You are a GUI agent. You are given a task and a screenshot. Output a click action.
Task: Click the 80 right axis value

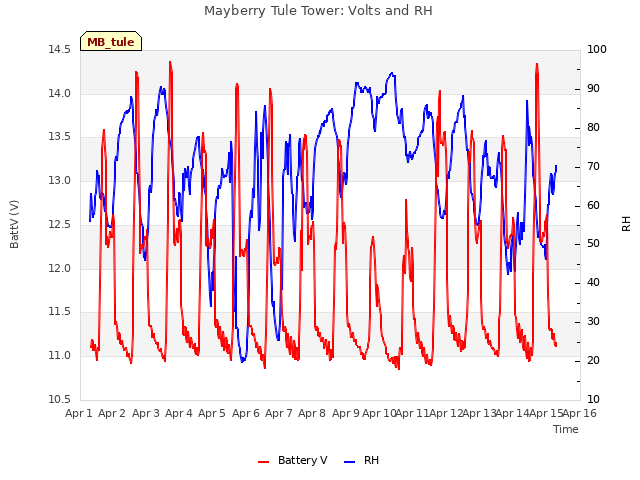593,127
